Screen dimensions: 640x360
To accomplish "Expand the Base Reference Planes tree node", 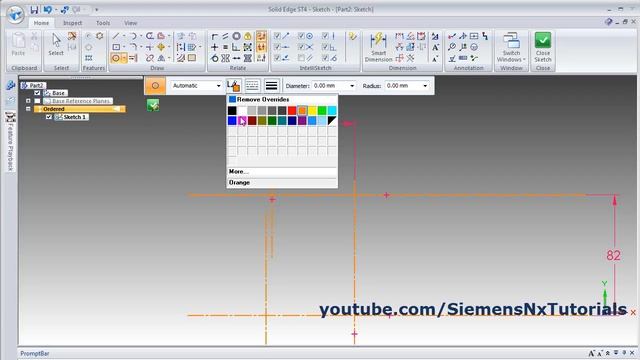I will coord(28,101).
